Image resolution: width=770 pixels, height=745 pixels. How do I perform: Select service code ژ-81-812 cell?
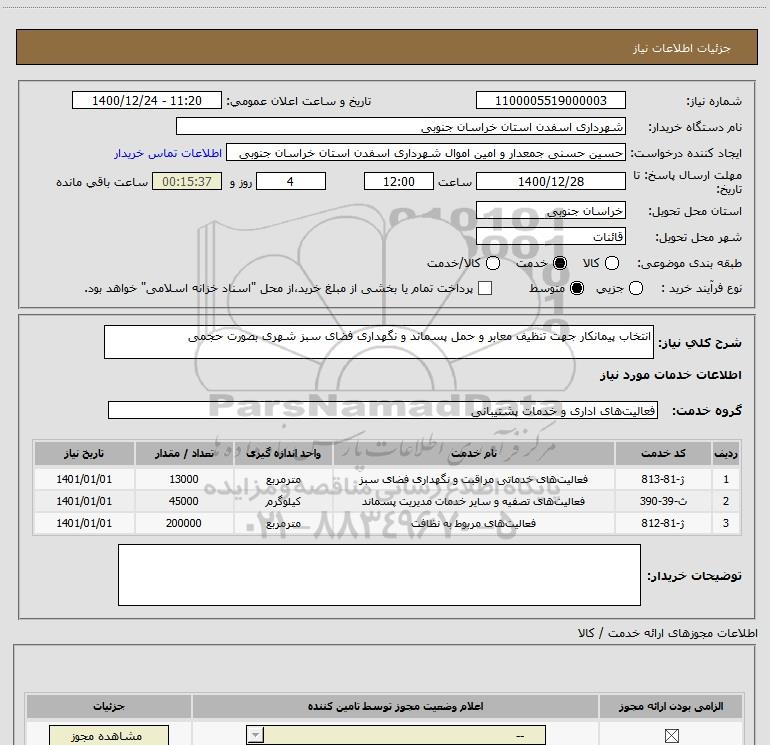click(x=663, y=524)
